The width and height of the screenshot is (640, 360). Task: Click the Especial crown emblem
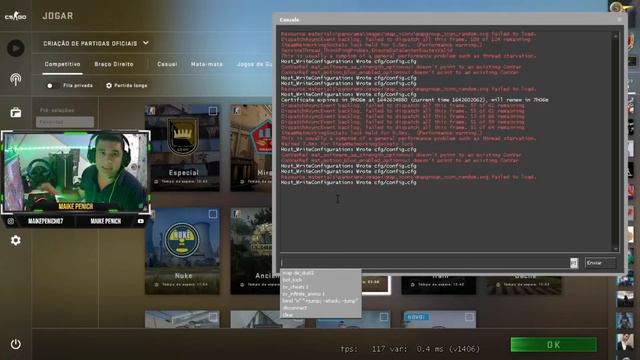182,137
